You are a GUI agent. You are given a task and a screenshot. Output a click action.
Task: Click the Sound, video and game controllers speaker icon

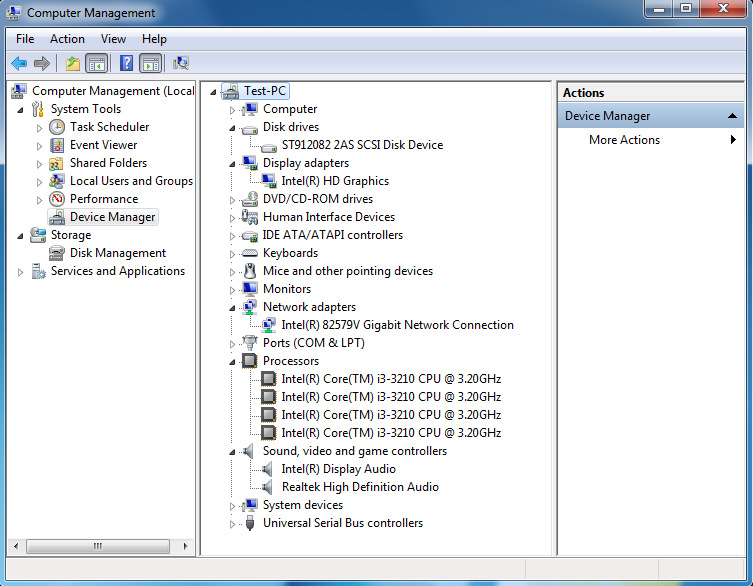pos(248,451)
